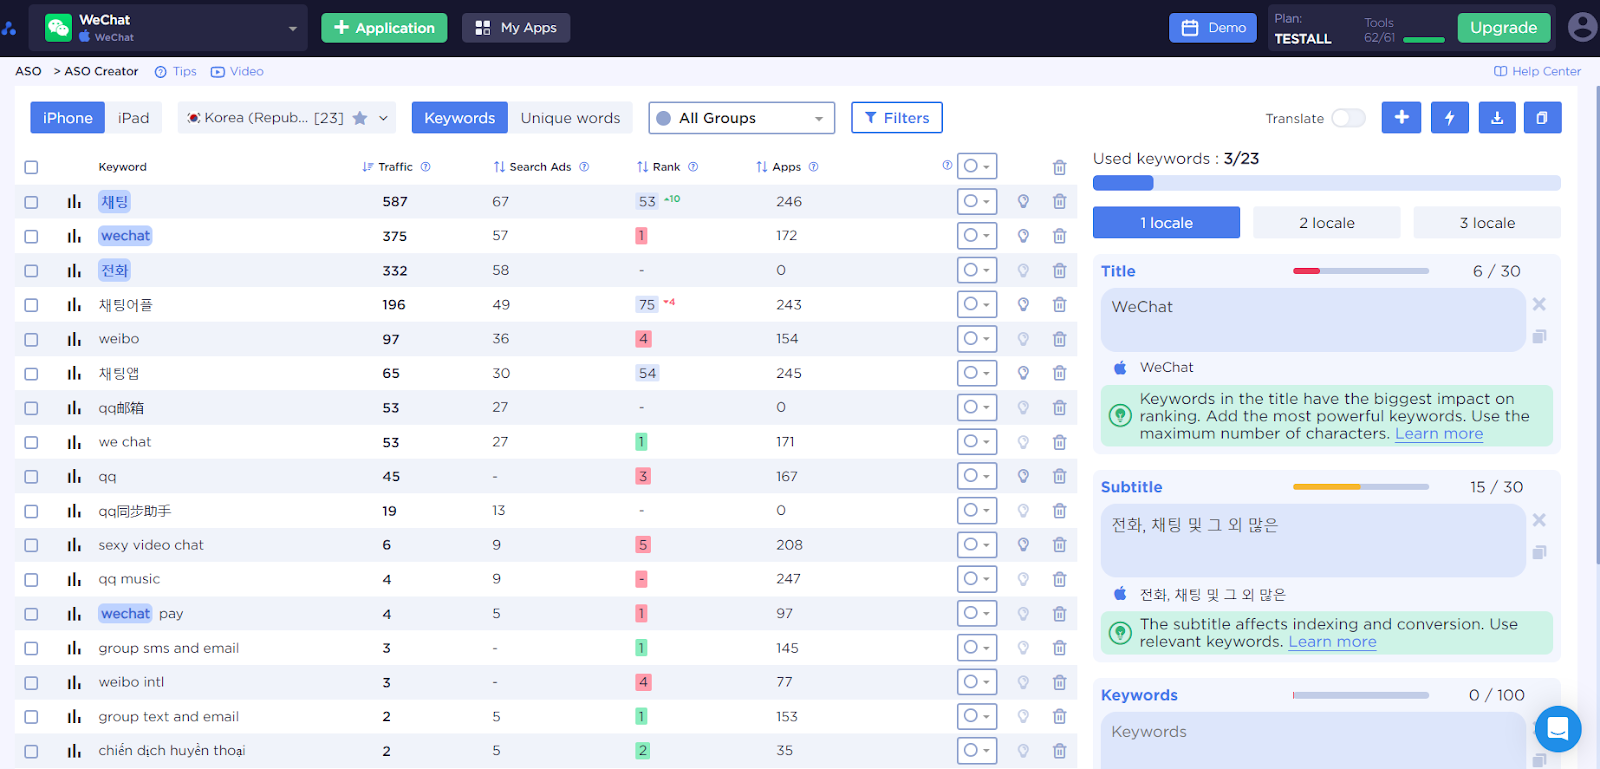
Task: Click the Demo button
Action: click(x=1213, y=28)
